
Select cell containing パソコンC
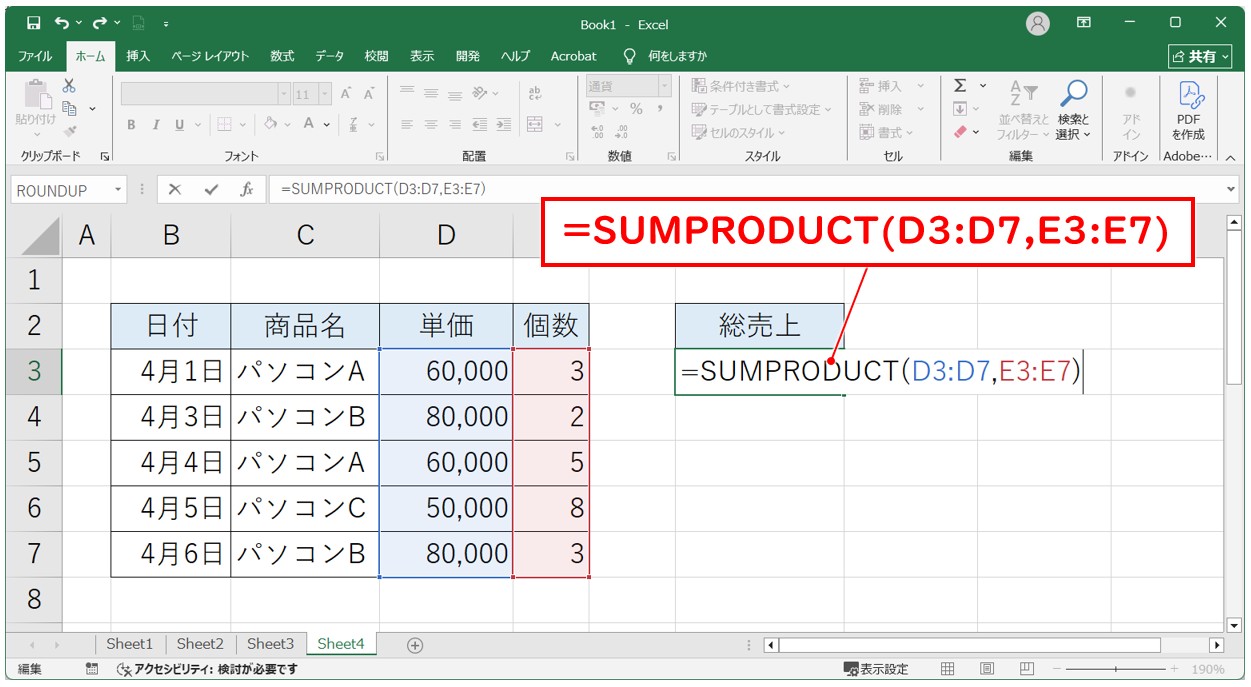305,508
